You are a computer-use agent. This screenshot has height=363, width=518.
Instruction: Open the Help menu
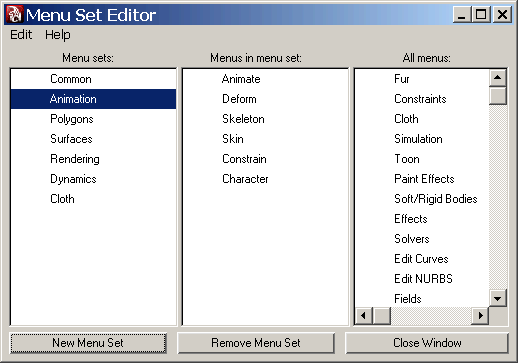coord(58,35)
